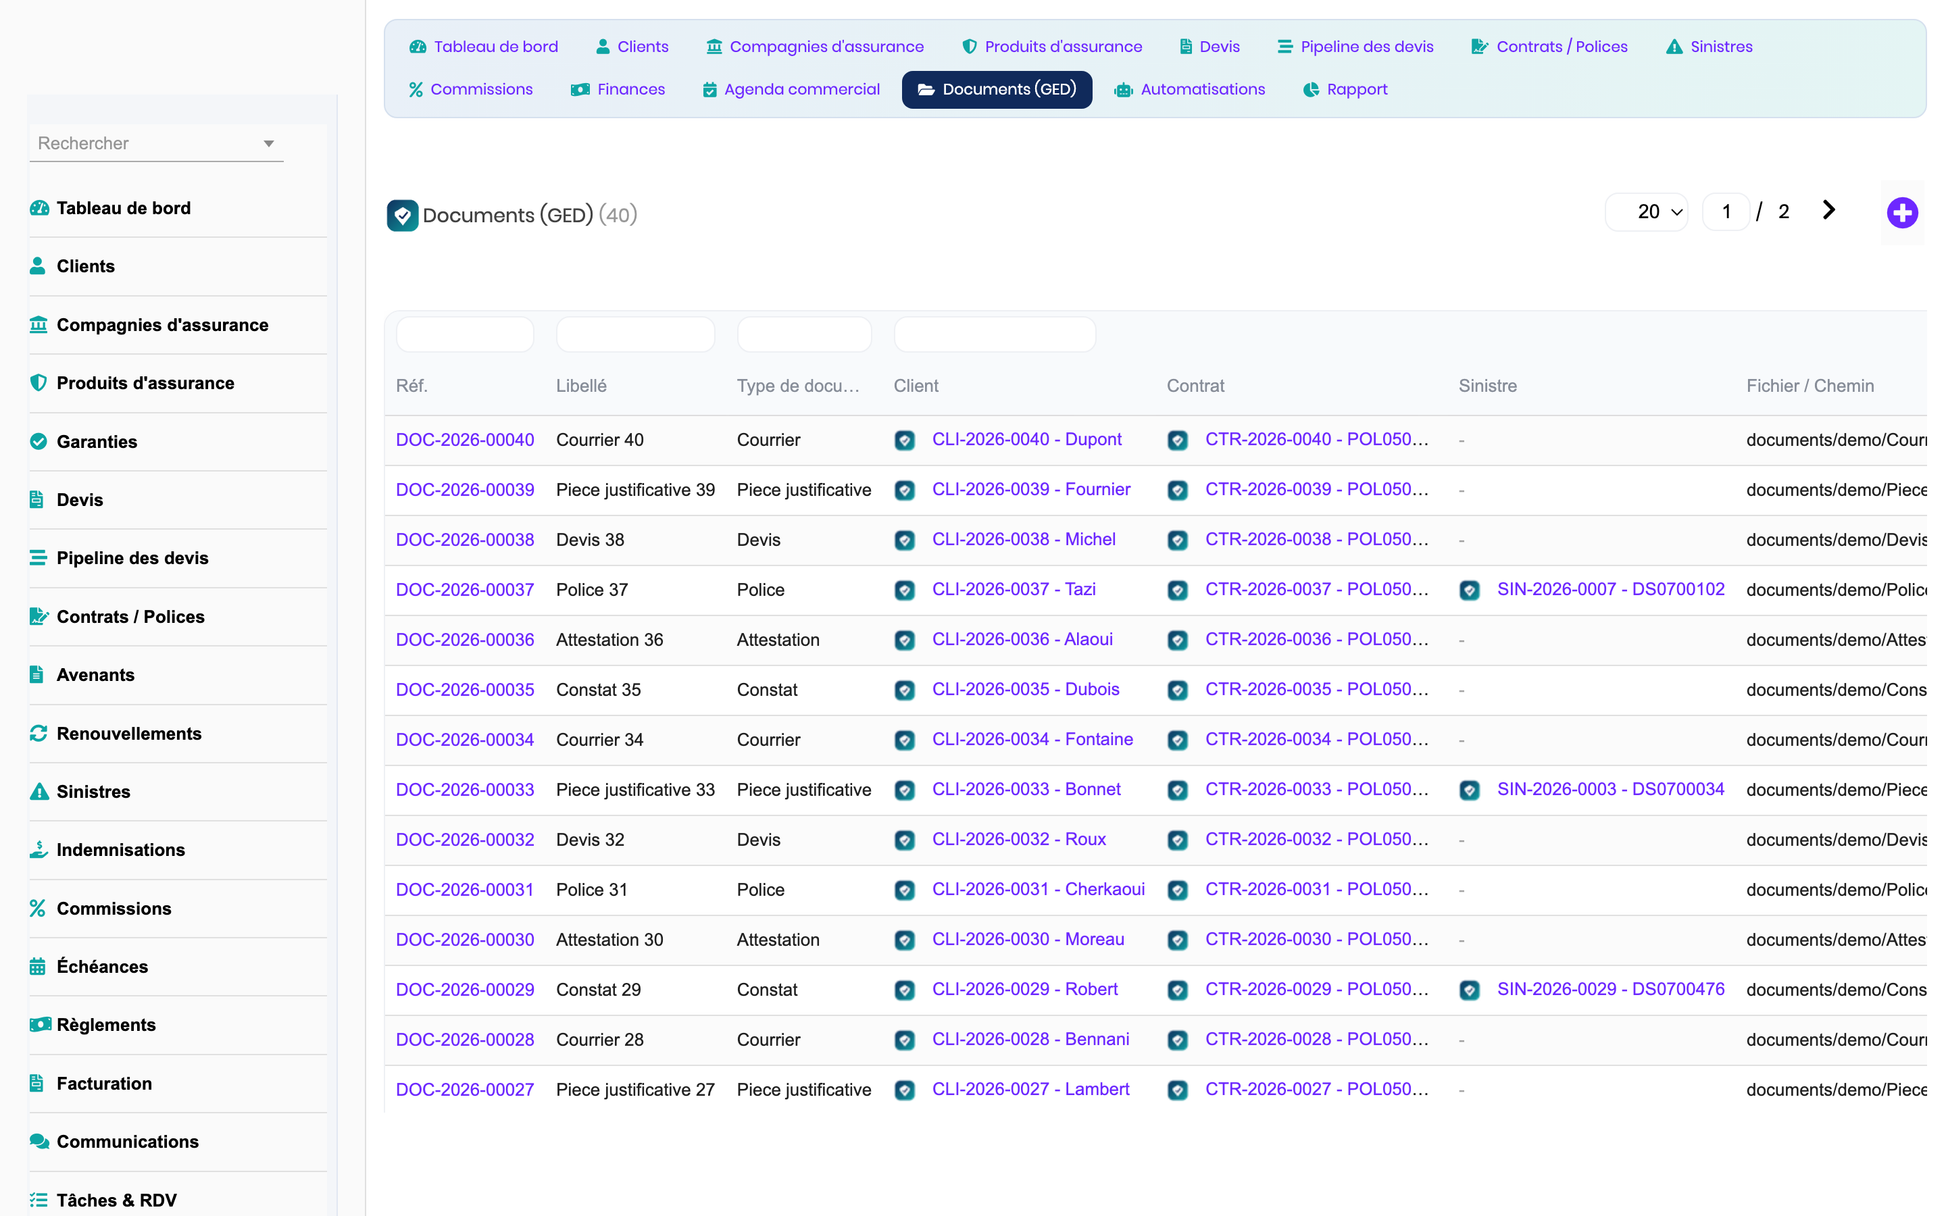Viewport: 1946px width, 1216px height.
Task: Click Produits d'assurance sidebar shield icon
Action: point(39,383)
